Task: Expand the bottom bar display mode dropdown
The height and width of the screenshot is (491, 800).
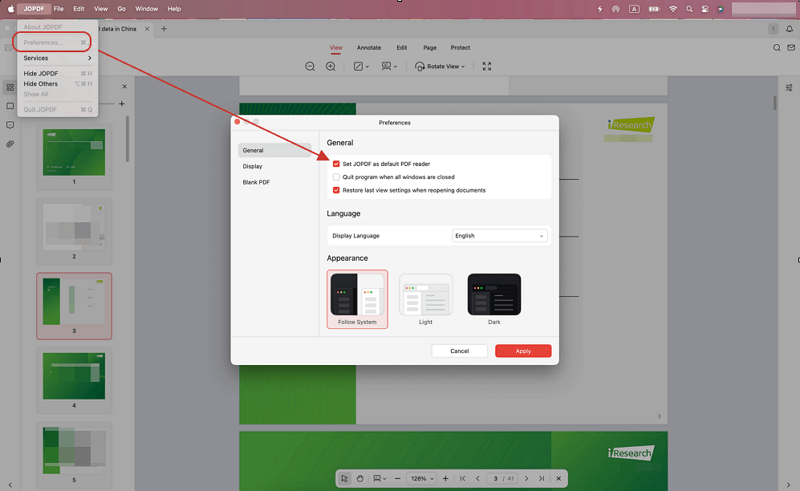Action: [384, 478]
